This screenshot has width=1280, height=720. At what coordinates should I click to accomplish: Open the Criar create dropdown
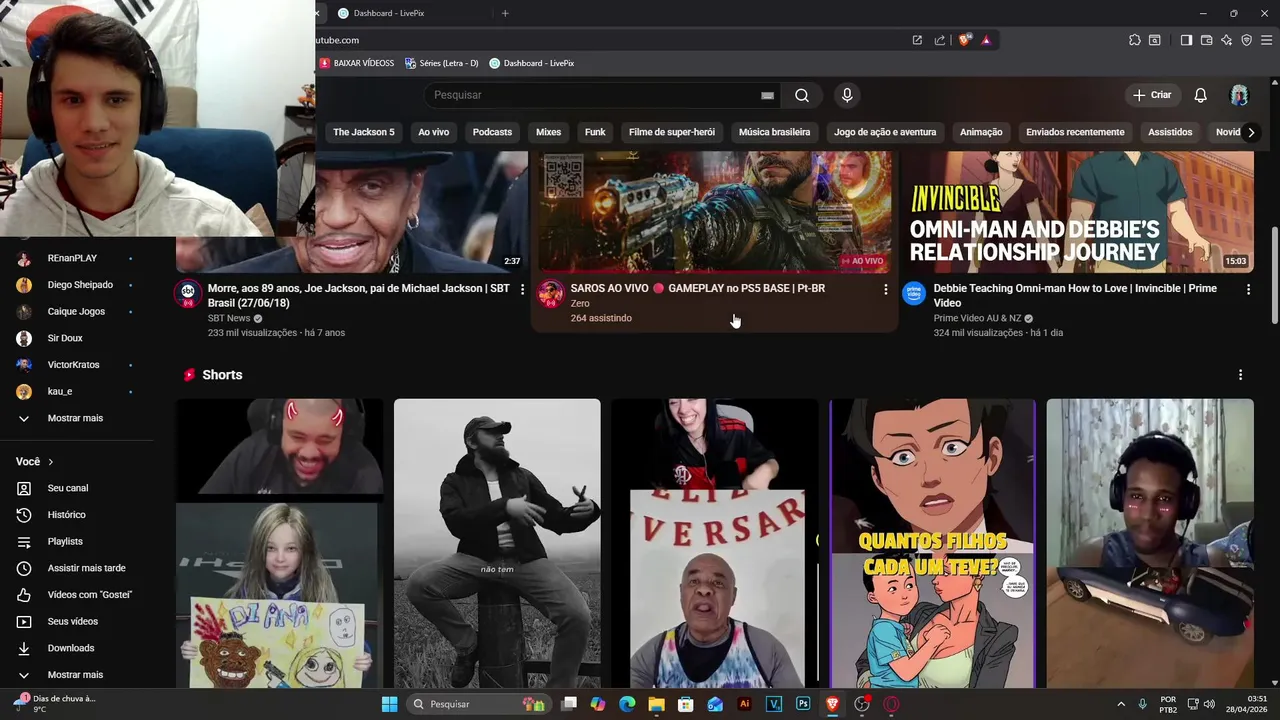point(1151,95)
